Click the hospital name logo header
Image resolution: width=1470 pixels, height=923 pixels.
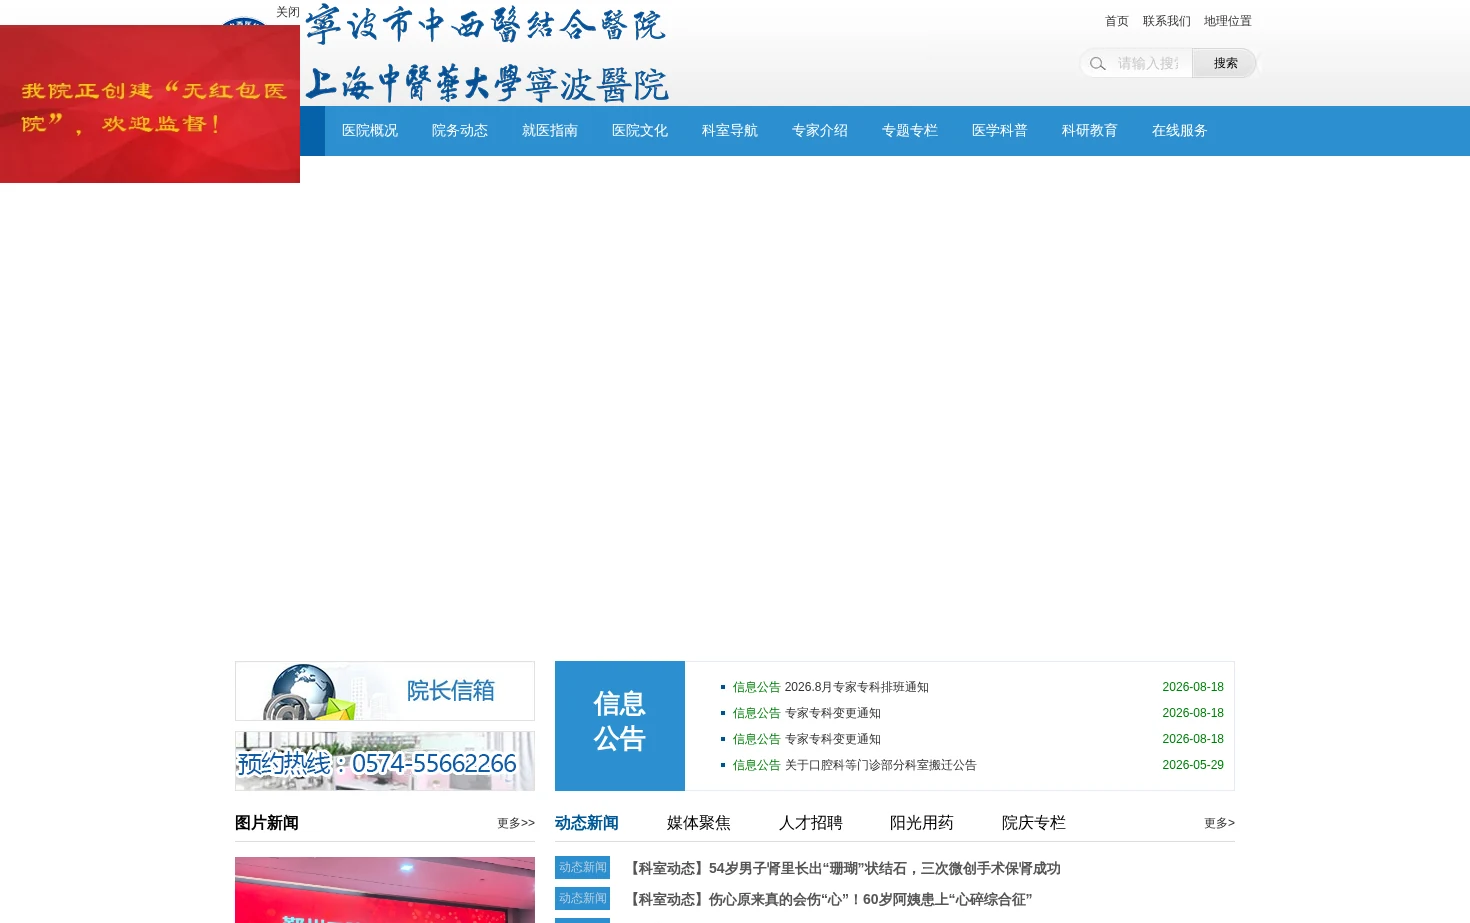tap(487, 54)
